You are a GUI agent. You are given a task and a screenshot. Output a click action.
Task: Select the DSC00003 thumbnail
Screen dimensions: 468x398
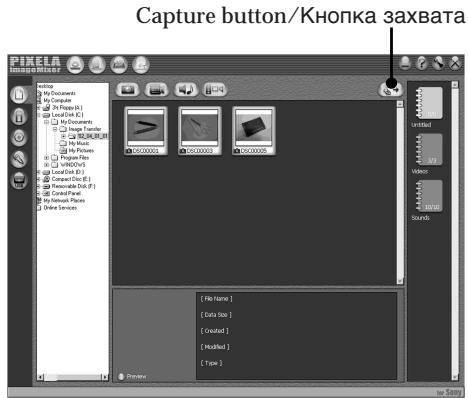pyautogui.click(x=200, y=131)
